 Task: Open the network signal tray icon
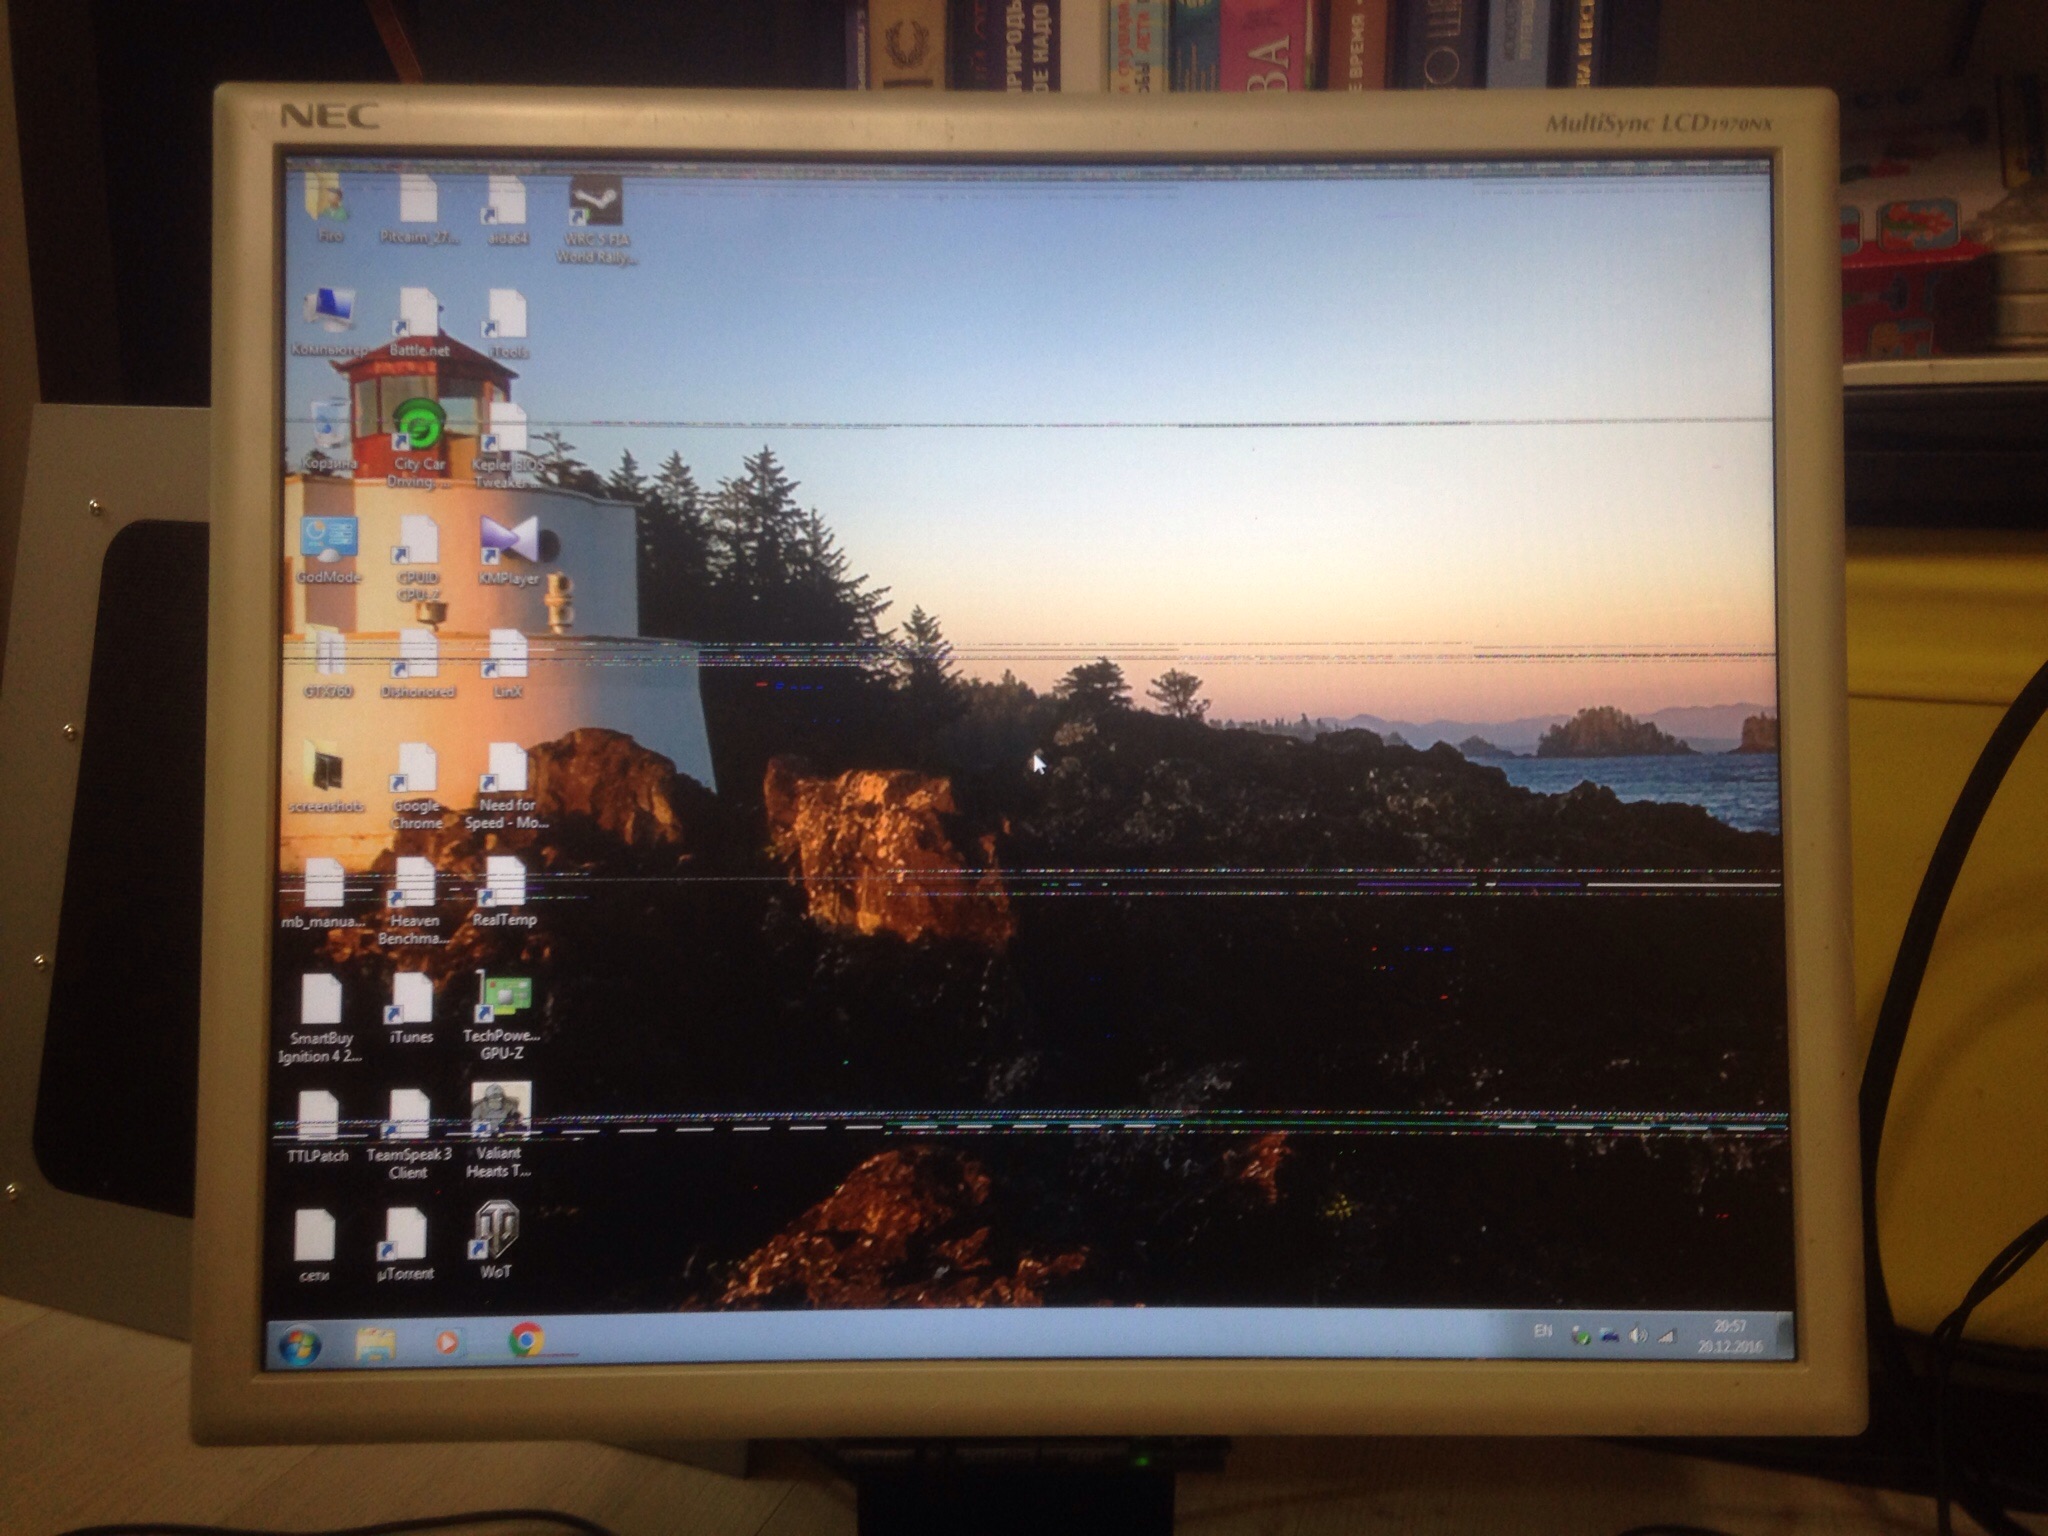tap(1665, 1335)
